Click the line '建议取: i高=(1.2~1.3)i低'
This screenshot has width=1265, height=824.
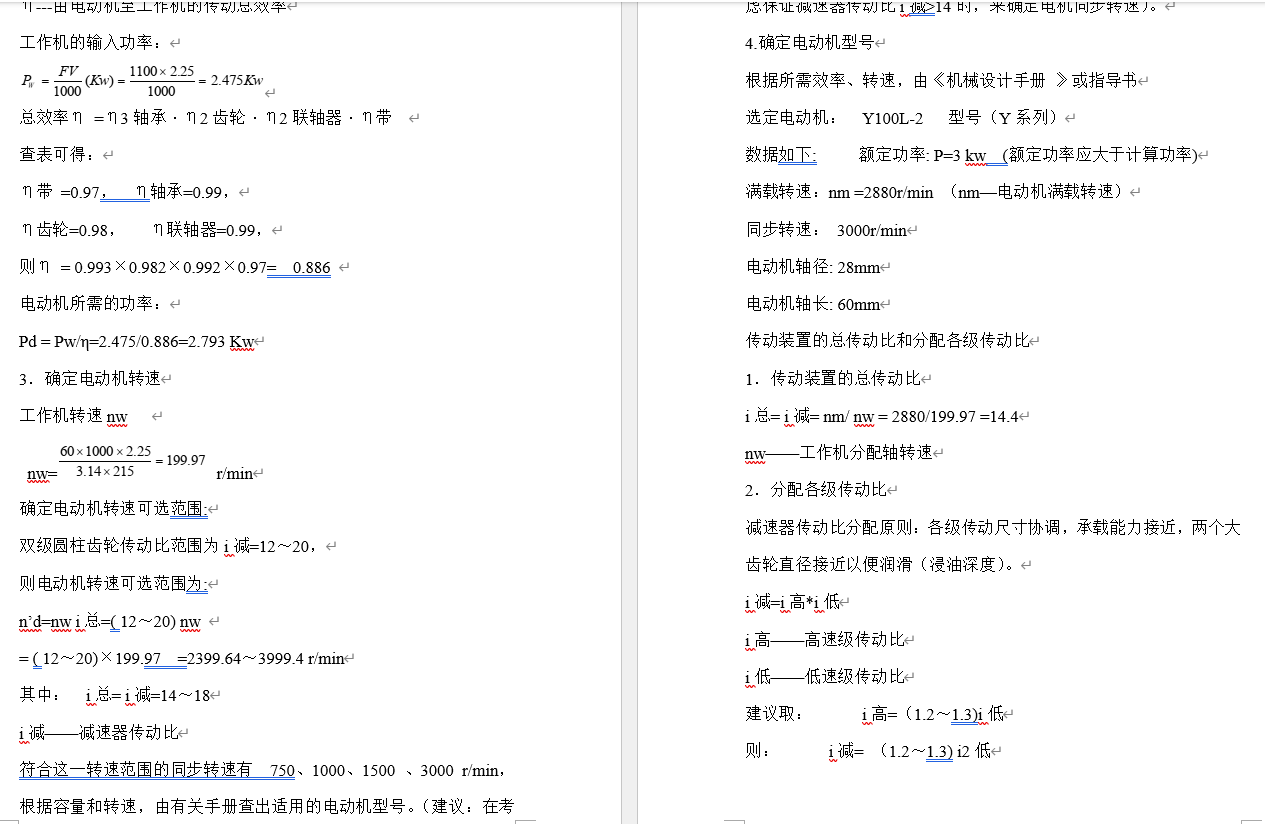click(874, 714)
